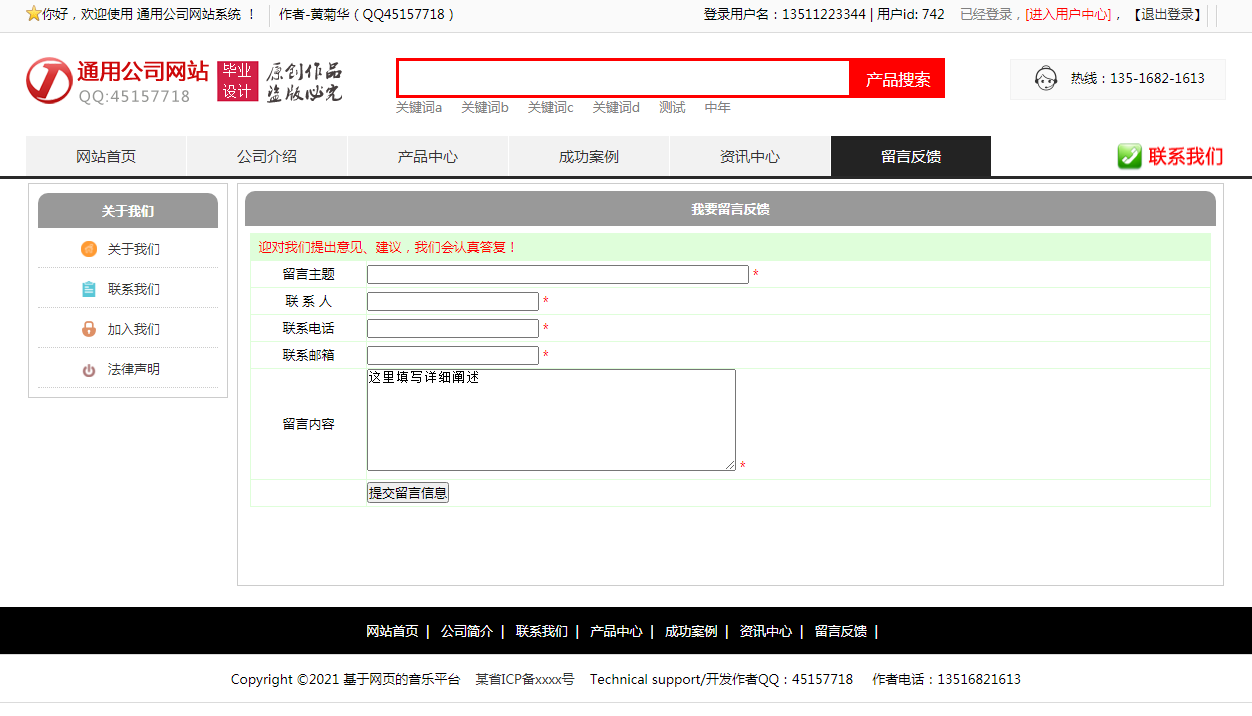This screenshot has height=716, width=1252.
Task: Click the 留言内容 message textarea
Action: pos(551,420)
